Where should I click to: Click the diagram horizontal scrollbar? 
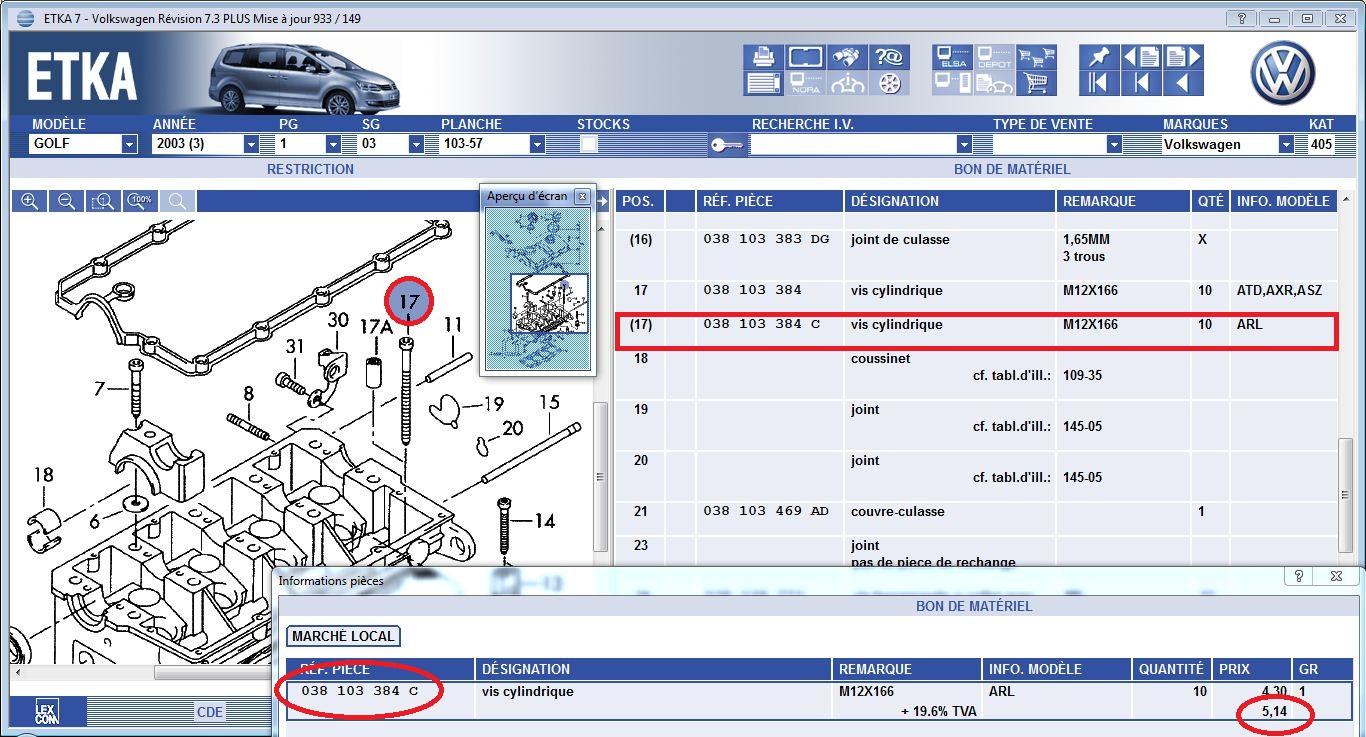click(215, 674)
